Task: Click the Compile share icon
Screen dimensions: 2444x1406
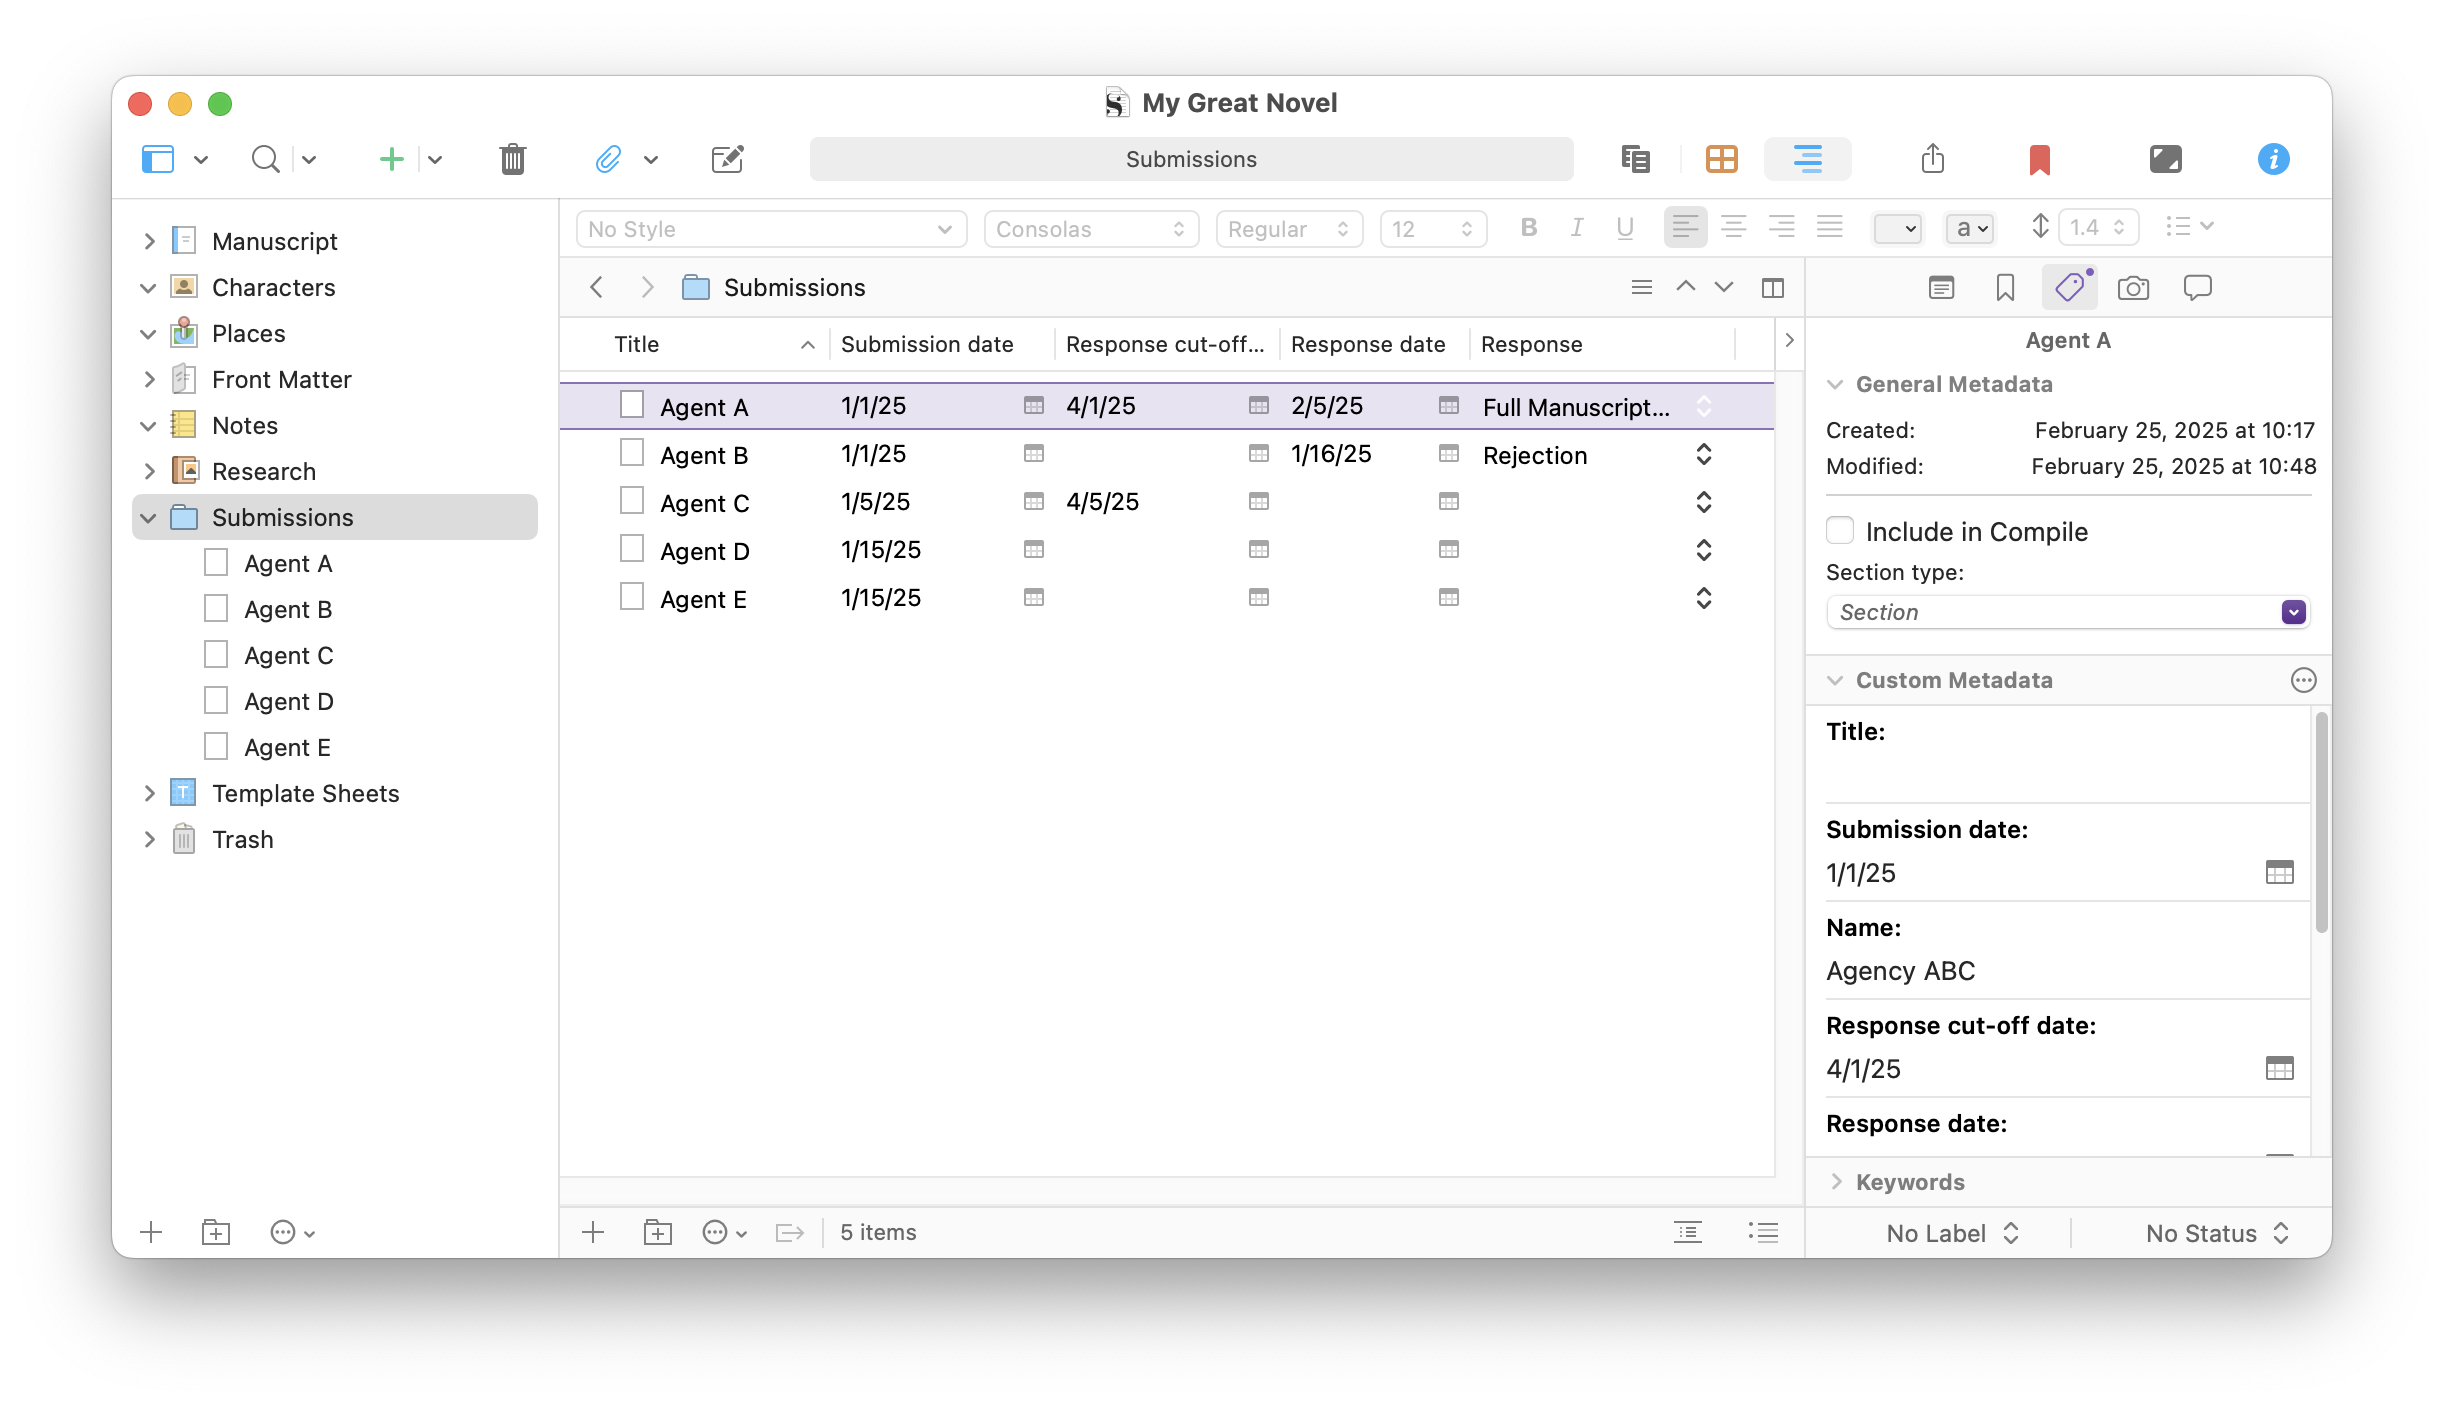Action: pos(1932,159)
